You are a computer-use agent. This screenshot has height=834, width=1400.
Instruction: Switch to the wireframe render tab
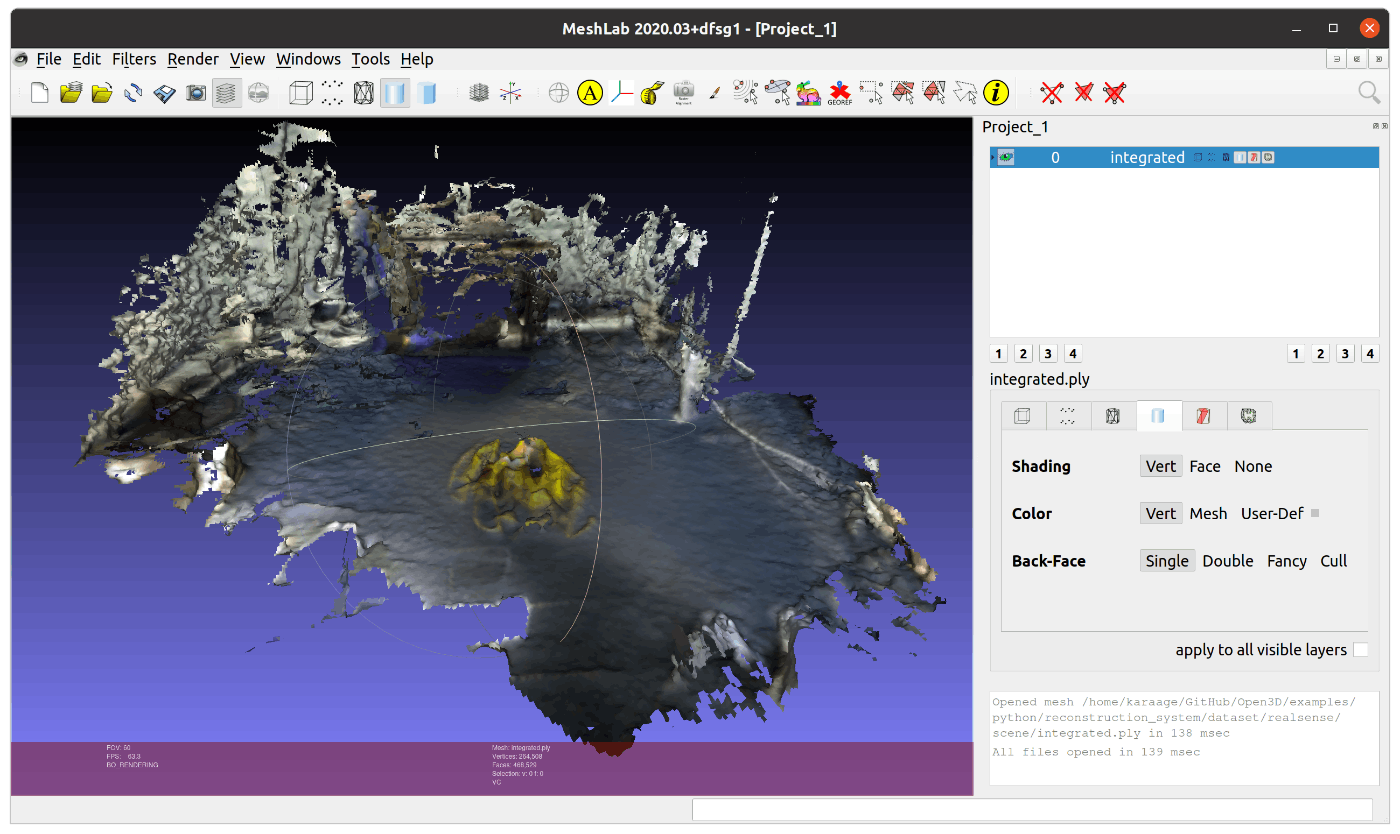point(1113,416)
